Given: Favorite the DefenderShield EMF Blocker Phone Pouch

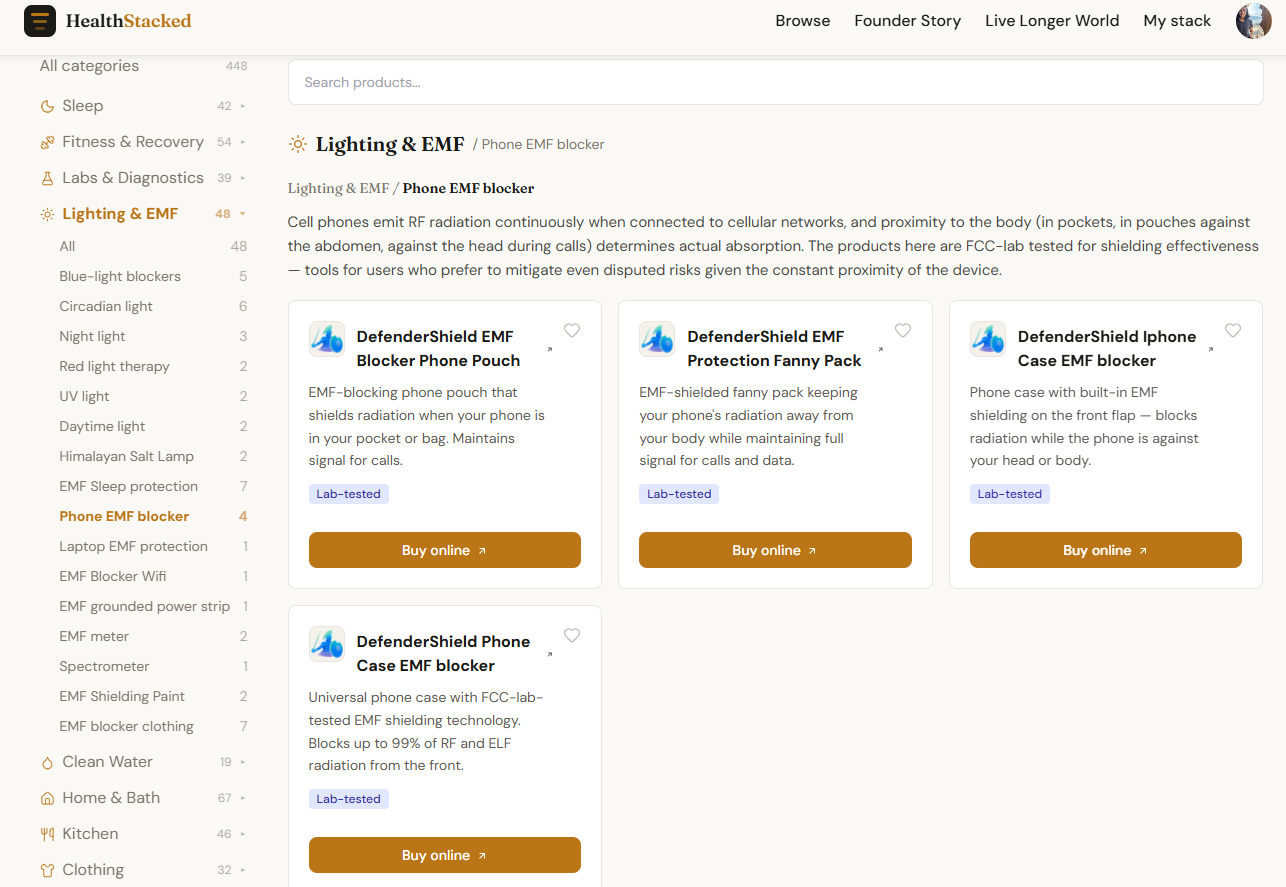Looking at the screenshot, I should coord(572,330).
